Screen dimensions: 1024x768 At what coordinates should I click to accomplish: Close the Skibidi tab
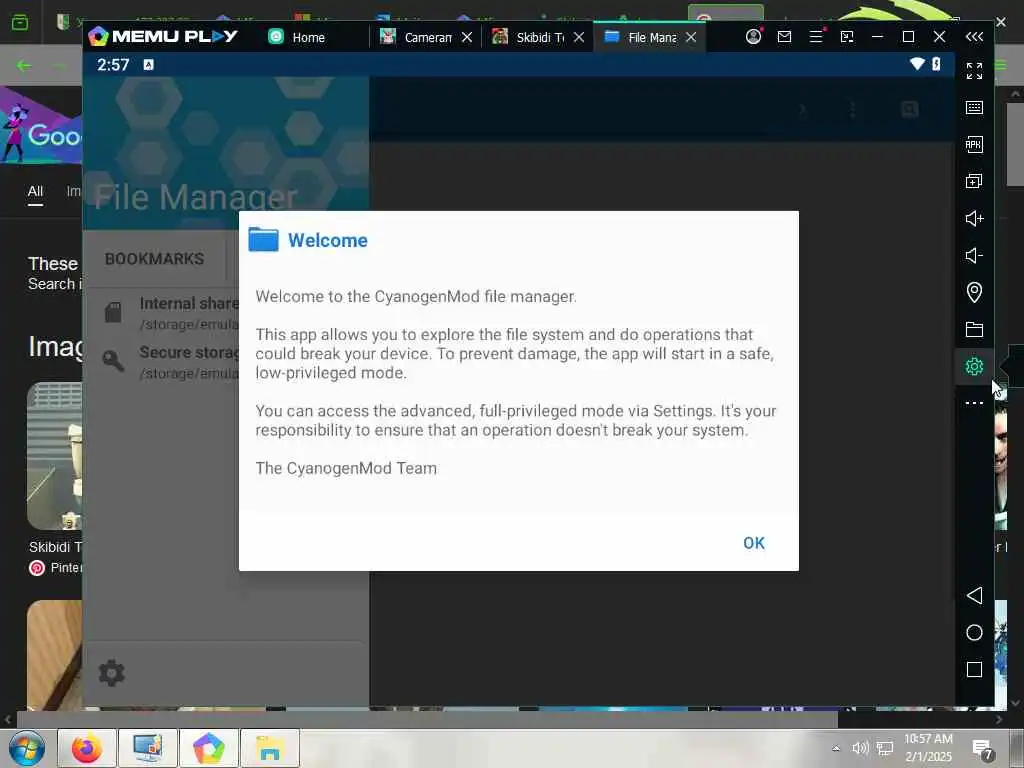(579, 37)
